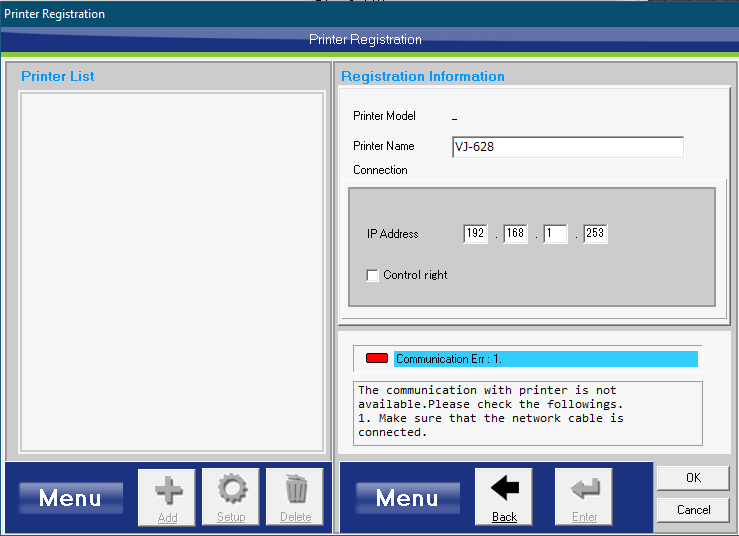This screenshot has width=739, height=536.
Task: Click the 'IP Address' label
Action: point(393,234)
